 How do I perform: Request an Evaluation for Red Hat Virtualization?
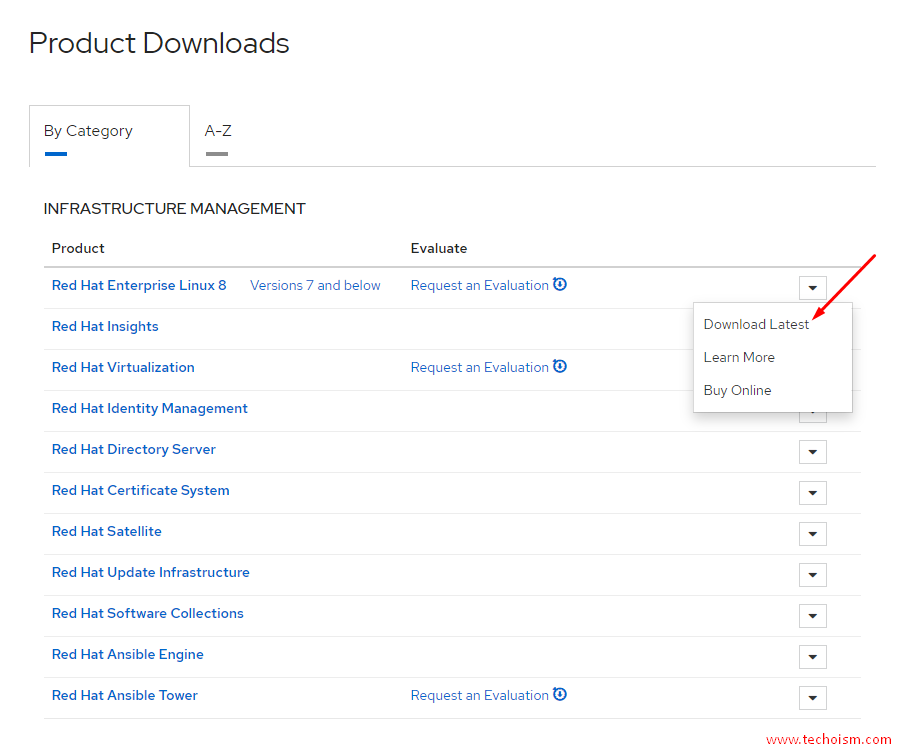(x=479, y=367)
